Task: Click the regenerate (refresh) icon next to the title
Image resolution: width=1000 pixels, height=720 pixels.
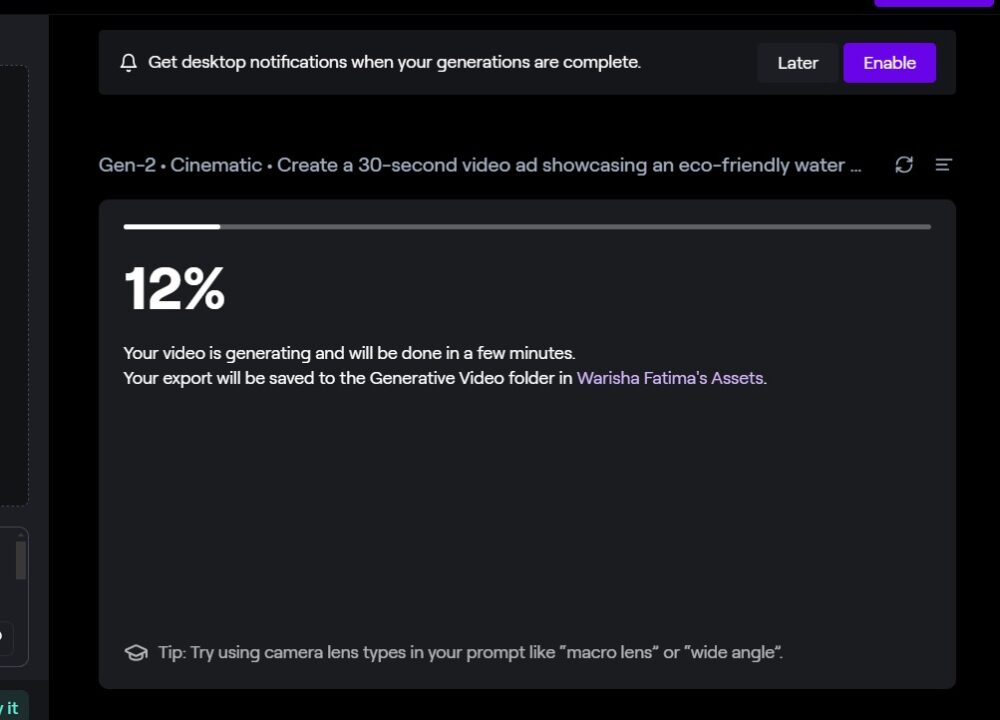Action: pos(904,165)
